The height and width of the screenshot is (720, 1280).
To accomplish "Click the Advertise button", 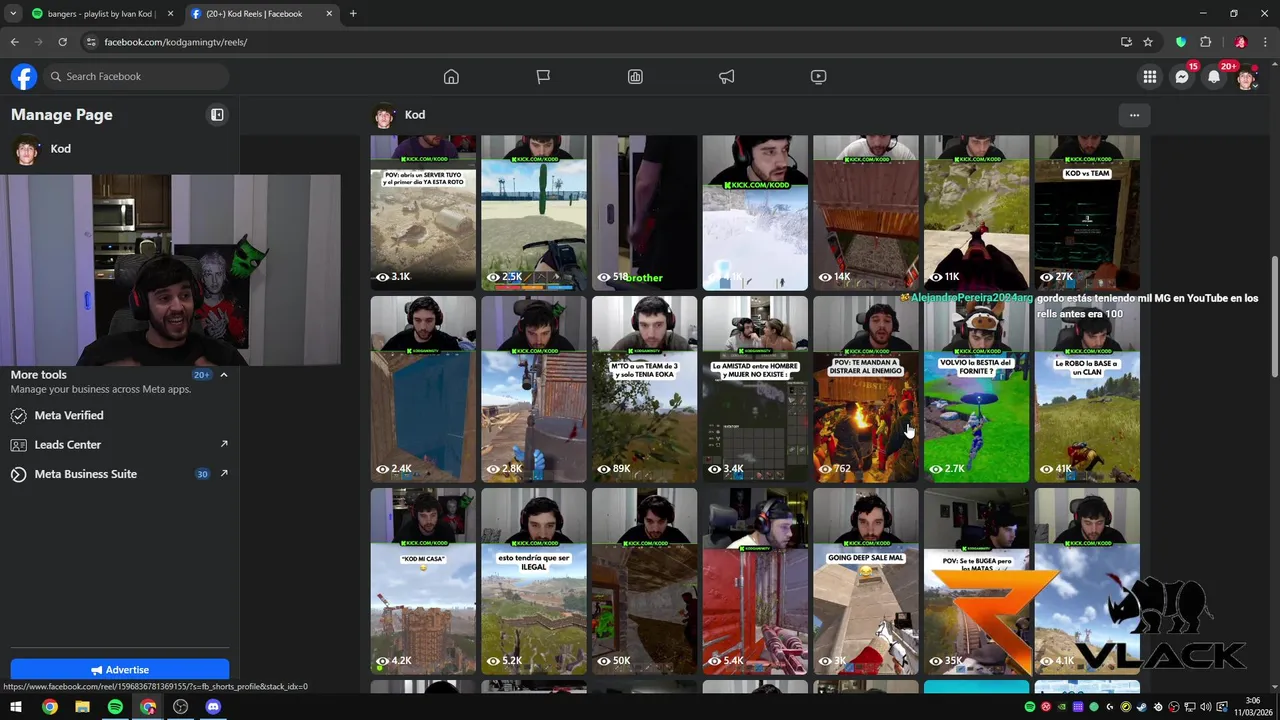I will (x=120, y=670).
